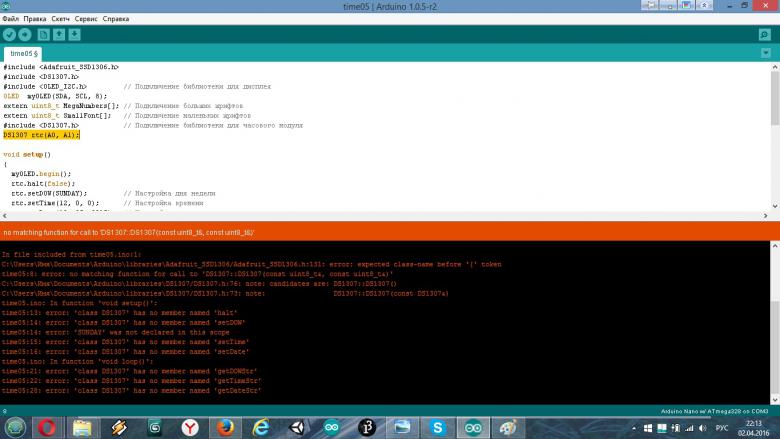Viewport: 780px width, 439px height.
Task: Click the editor scrollbar down arrow
Action: pos(775,206)
